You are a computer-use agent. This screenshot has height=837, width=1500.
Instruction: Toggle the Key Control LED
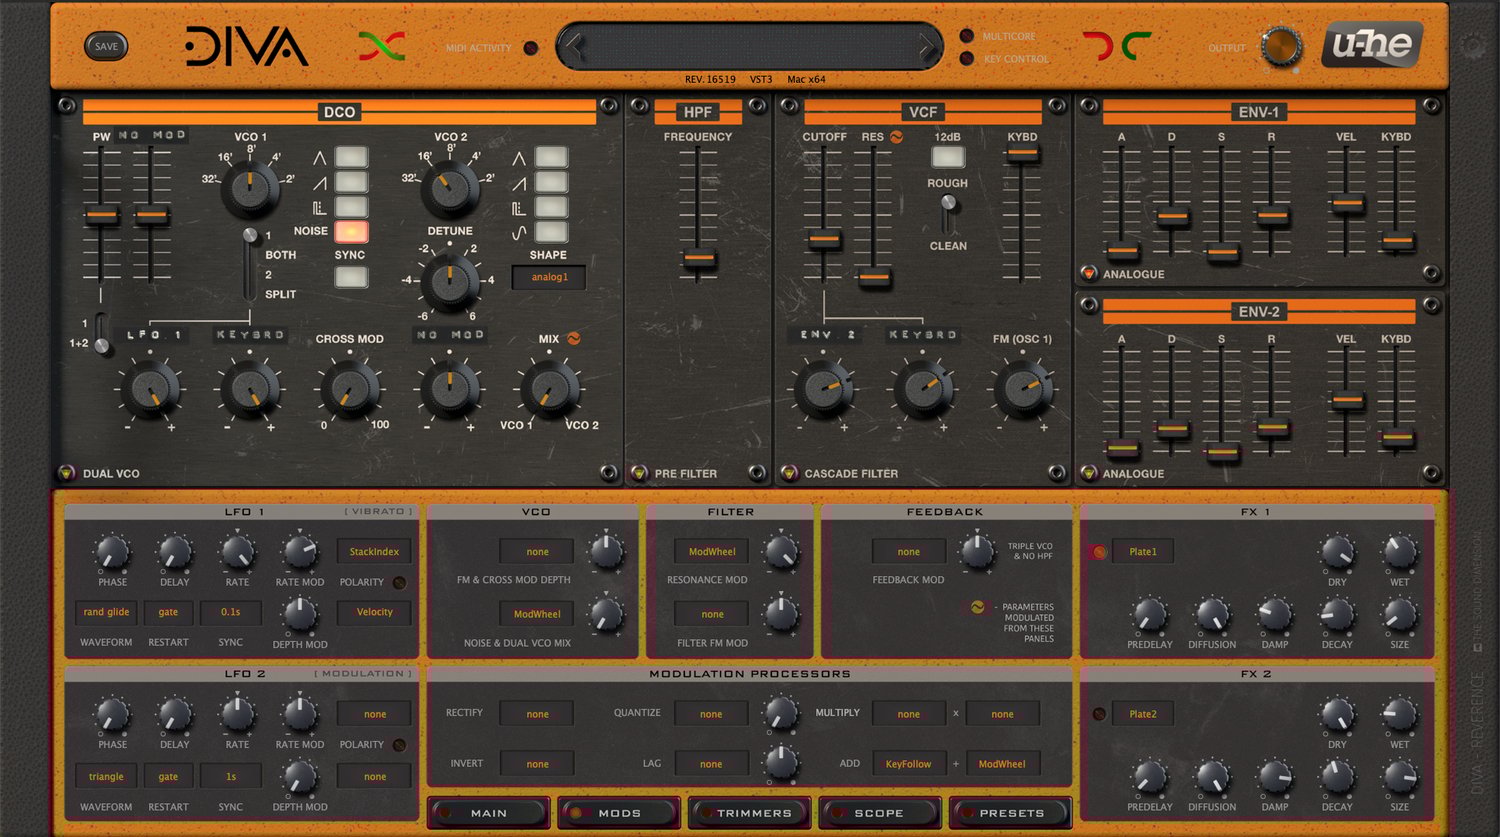(x=967, y=59)
